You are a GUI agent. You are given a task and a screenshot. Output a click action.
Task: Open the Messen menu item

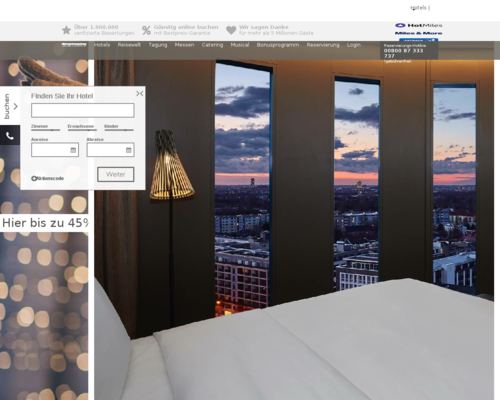tap(184, 45)
